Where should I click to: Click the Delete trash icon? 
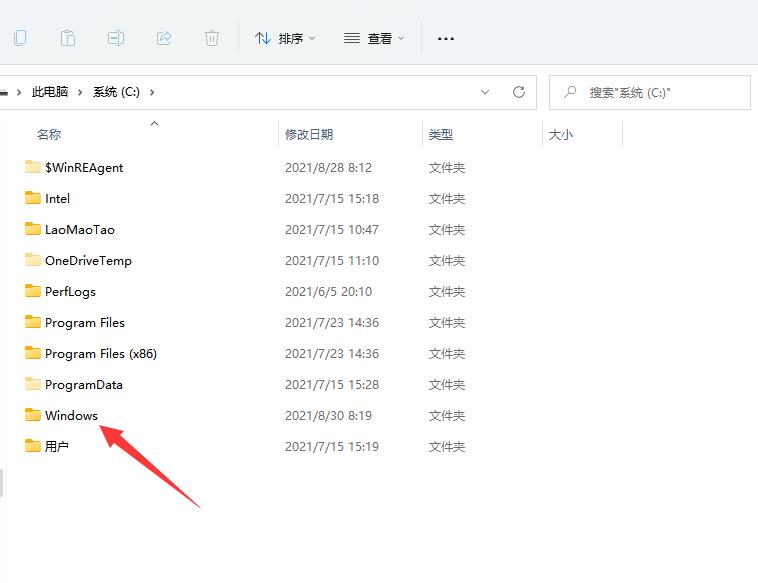click(212, 38)
